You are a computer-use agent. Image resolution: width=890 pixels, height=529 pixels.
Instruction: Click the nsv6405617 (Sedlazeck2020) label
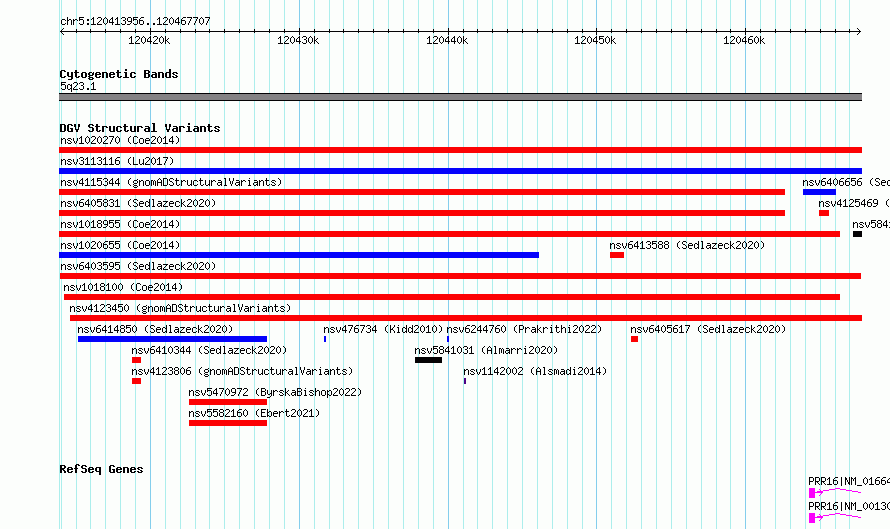pos(708,329)
